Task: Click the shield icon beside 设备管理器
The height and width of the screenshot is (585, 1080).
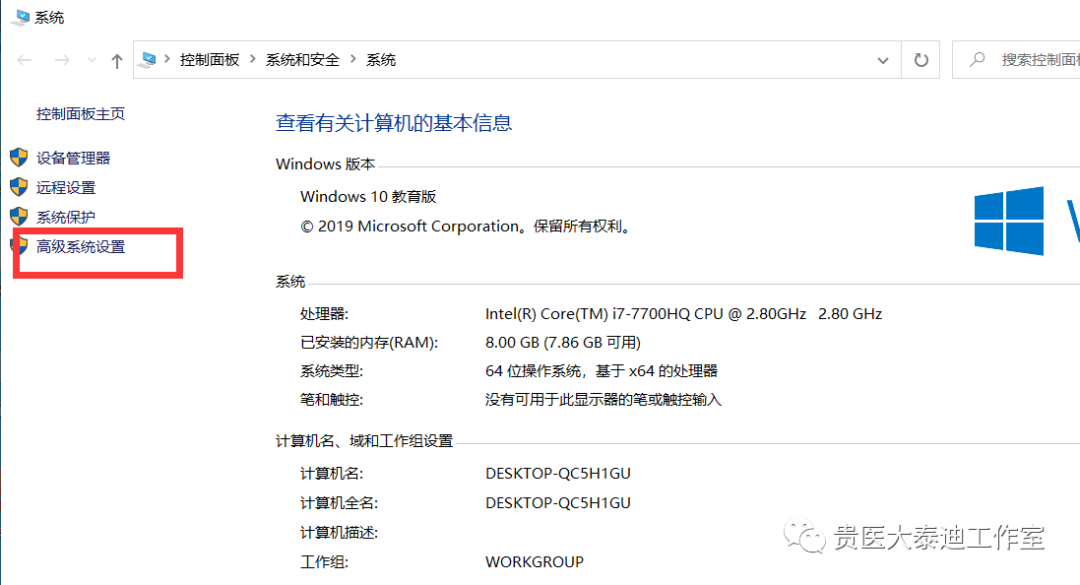Action: pyautogui.click(x=19, y=157)
